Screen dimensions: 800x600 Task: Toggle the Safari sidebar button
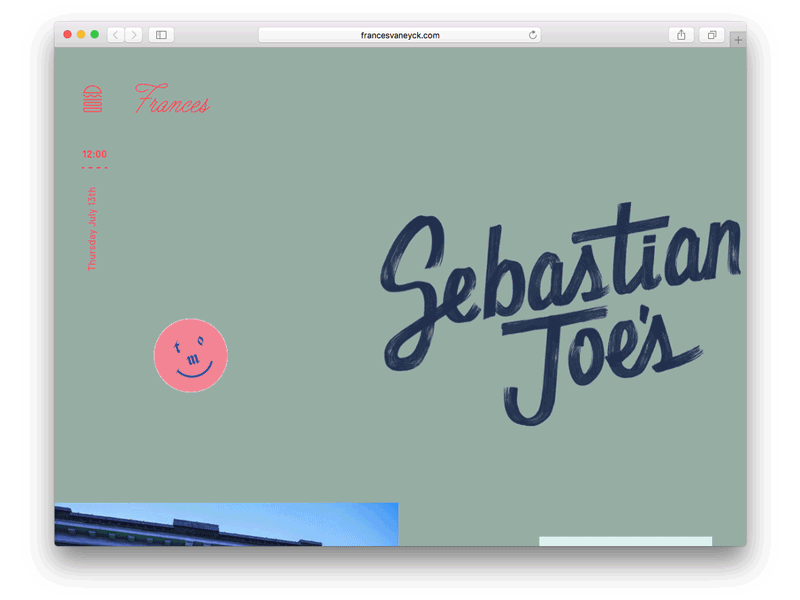pyautogui.click(x=161, y=35)
